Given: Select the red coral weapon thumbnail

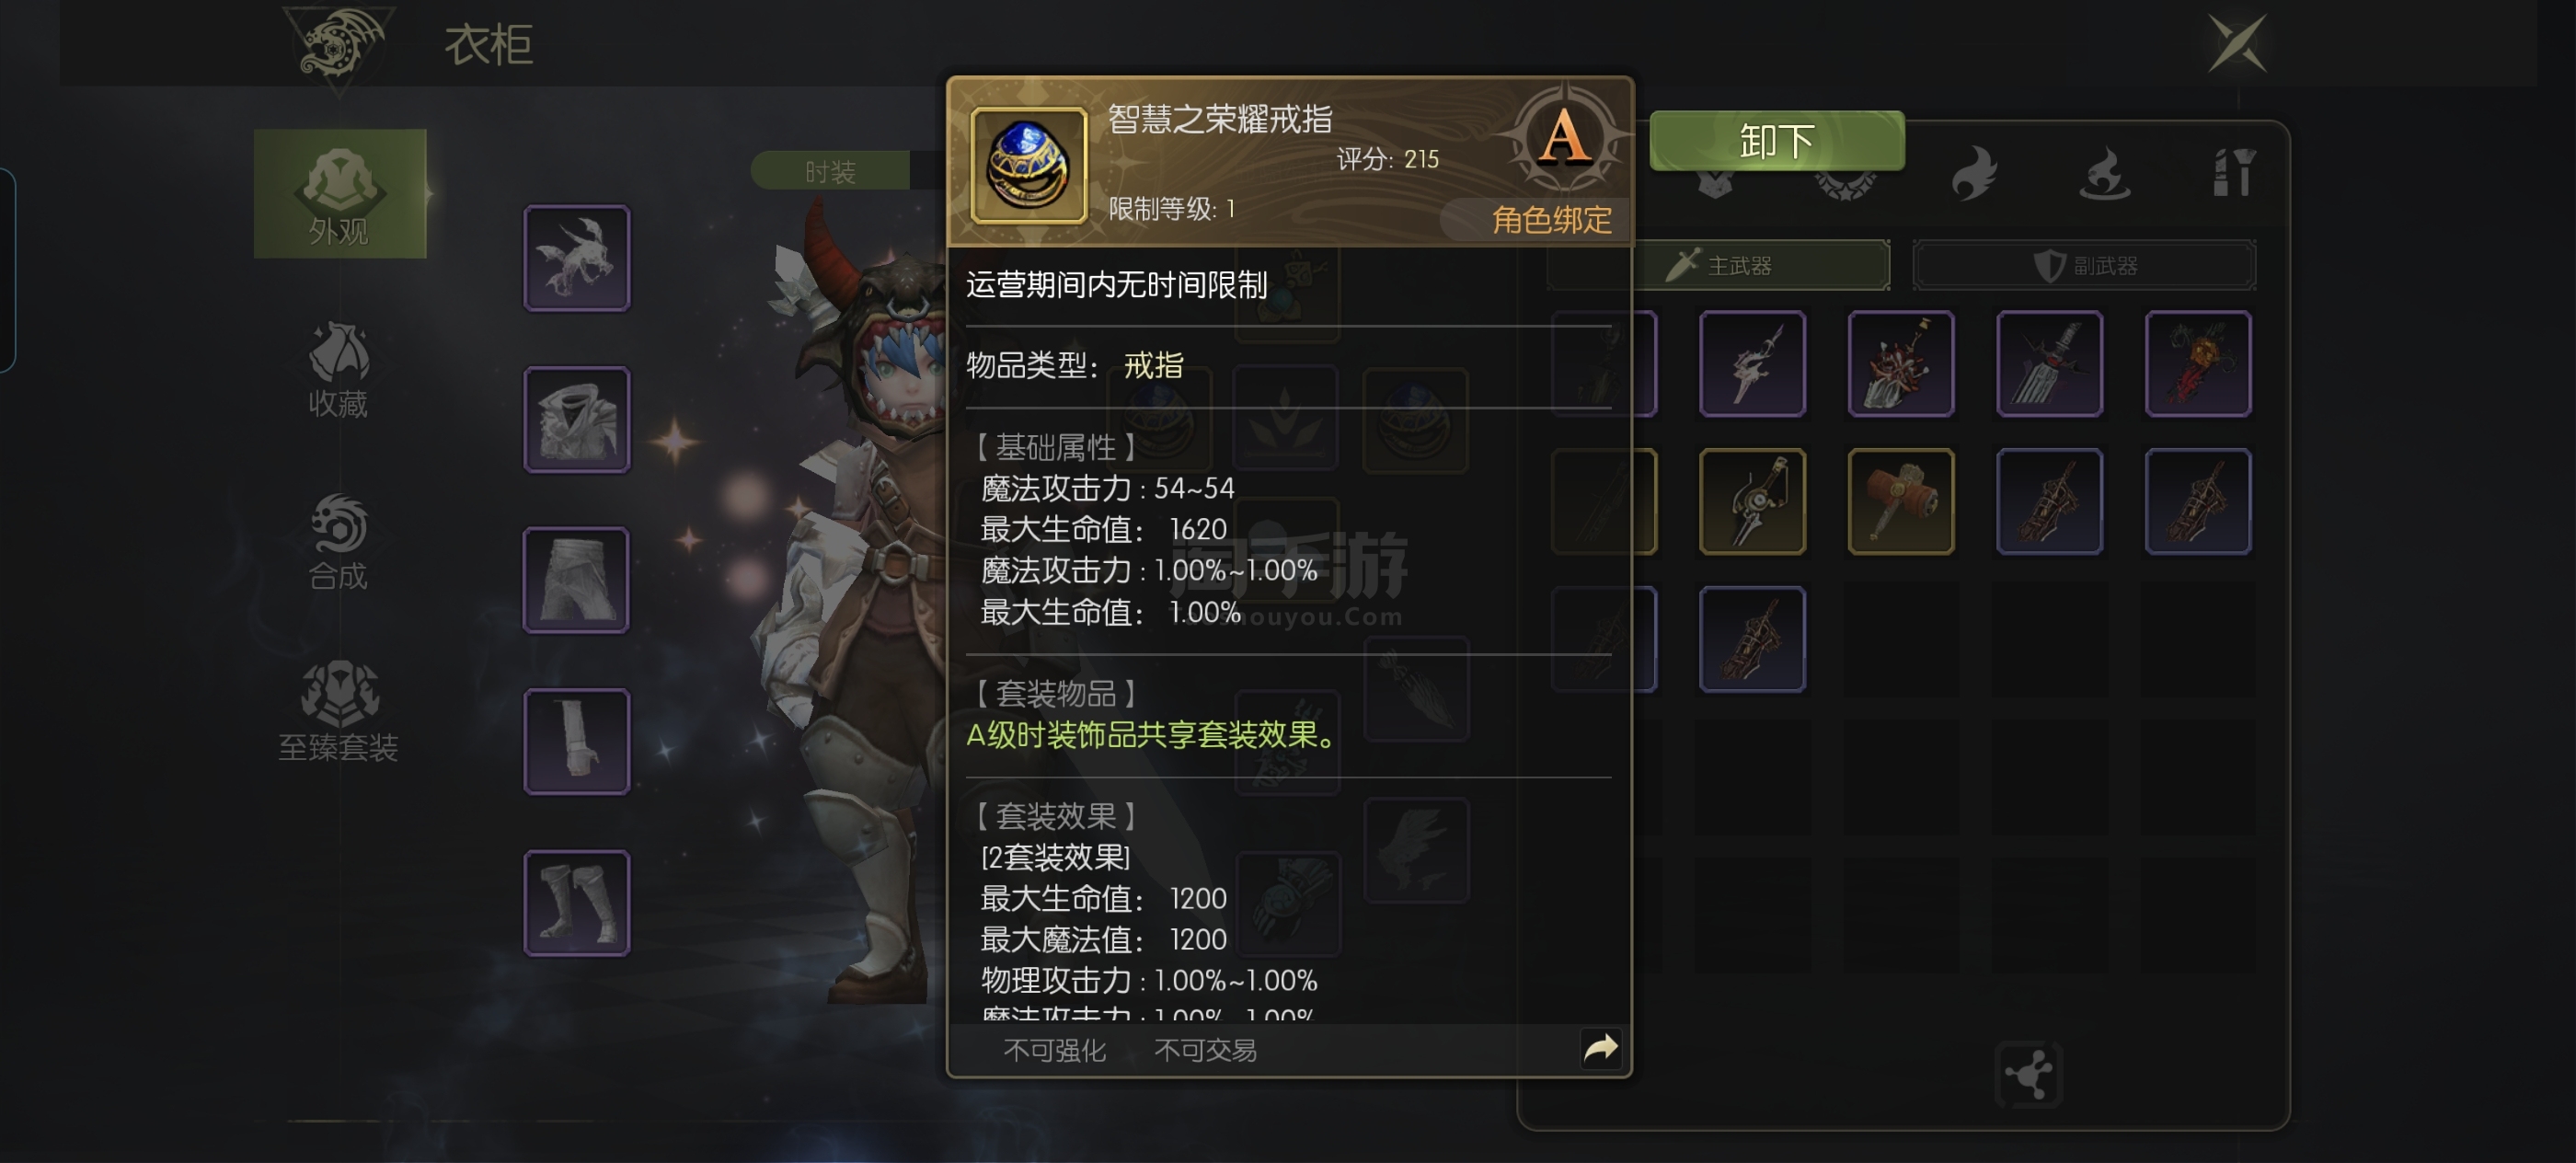Looking at the screenshot, I should click(x=1900, y=363).
